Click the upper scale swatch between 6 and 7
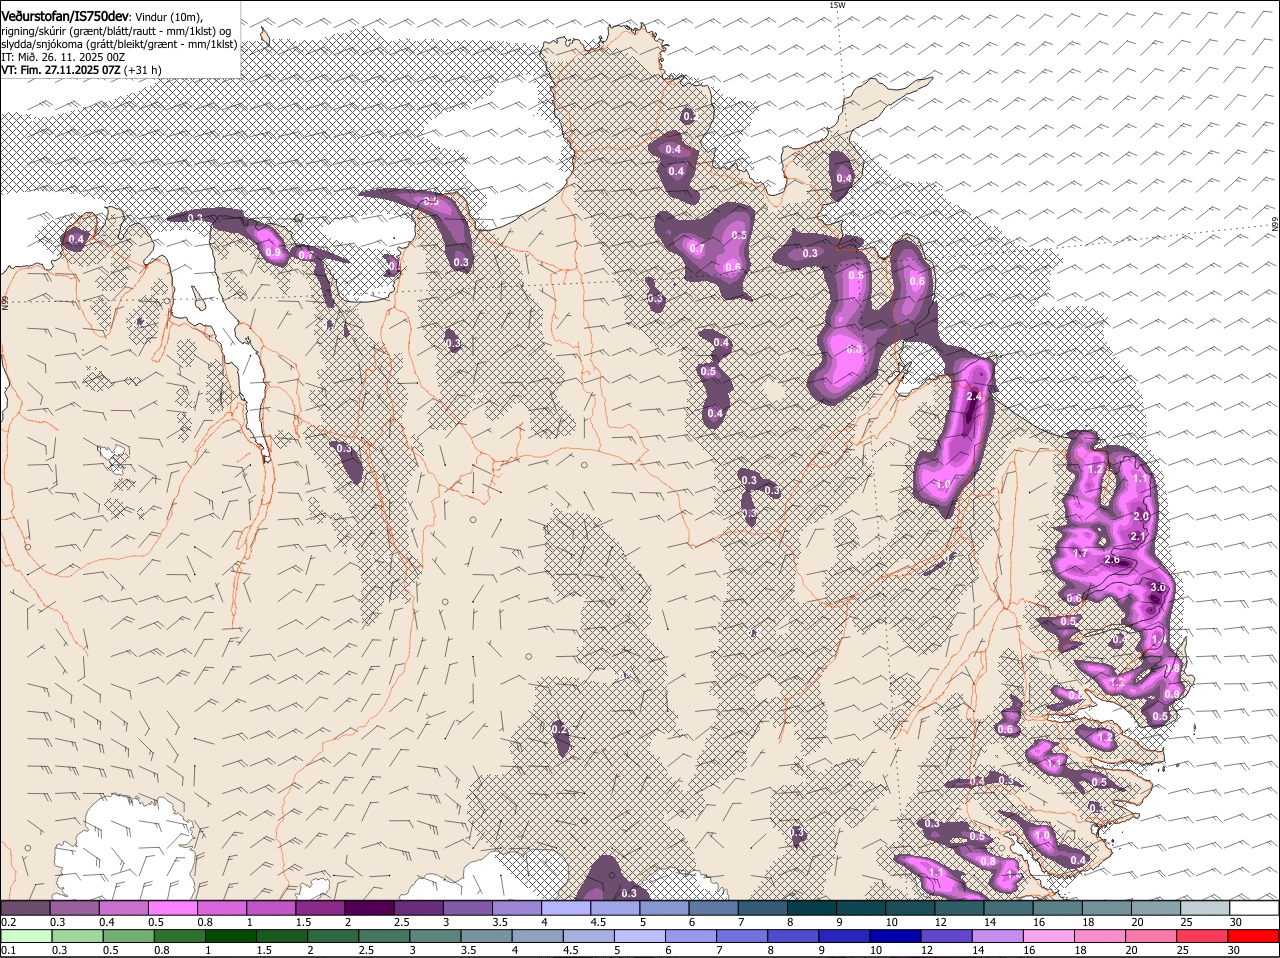This screenshot has height=958, width=1280. (714, 908)
